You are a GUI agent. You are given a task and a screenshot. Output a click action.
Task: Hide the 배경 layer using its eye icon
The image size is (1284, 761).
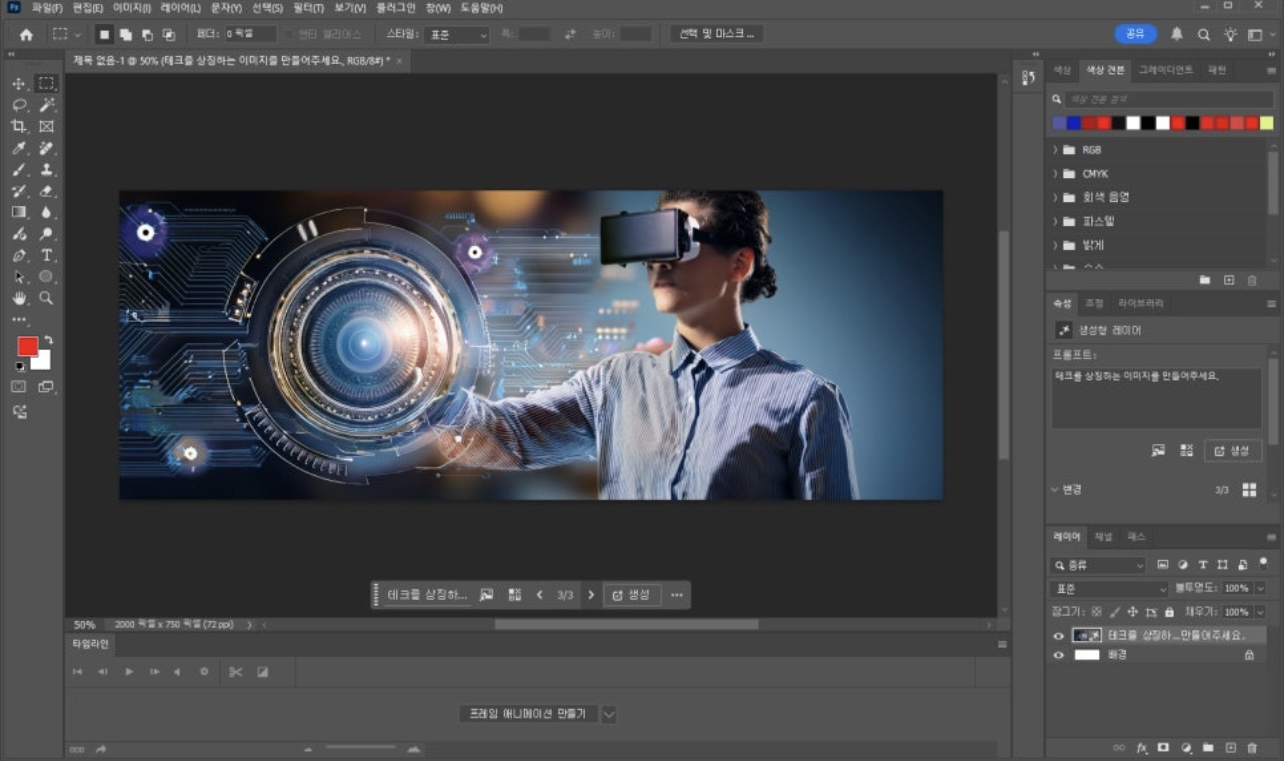coord(1058,655)
